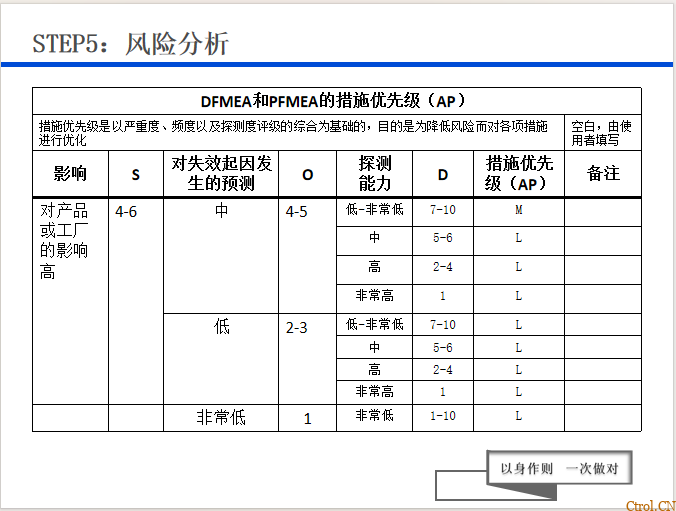Select the priority value 'M'
Viewport: 676px width, 511px height.
(519, 210)
